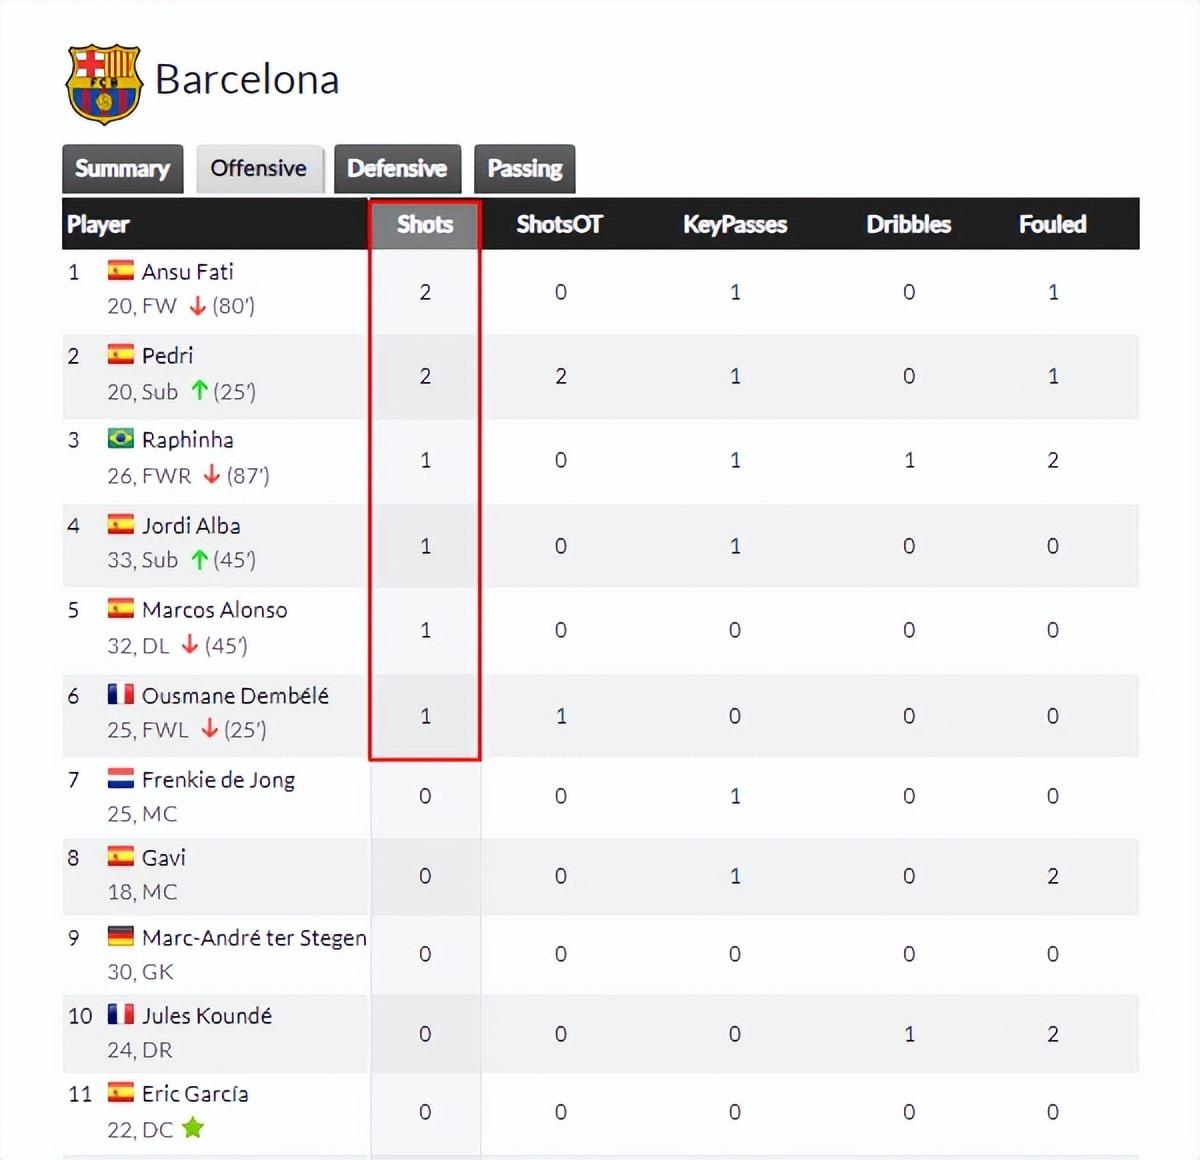Open Marcos Alonso's player link
1200x1160 pixels.
coord(214,610)
